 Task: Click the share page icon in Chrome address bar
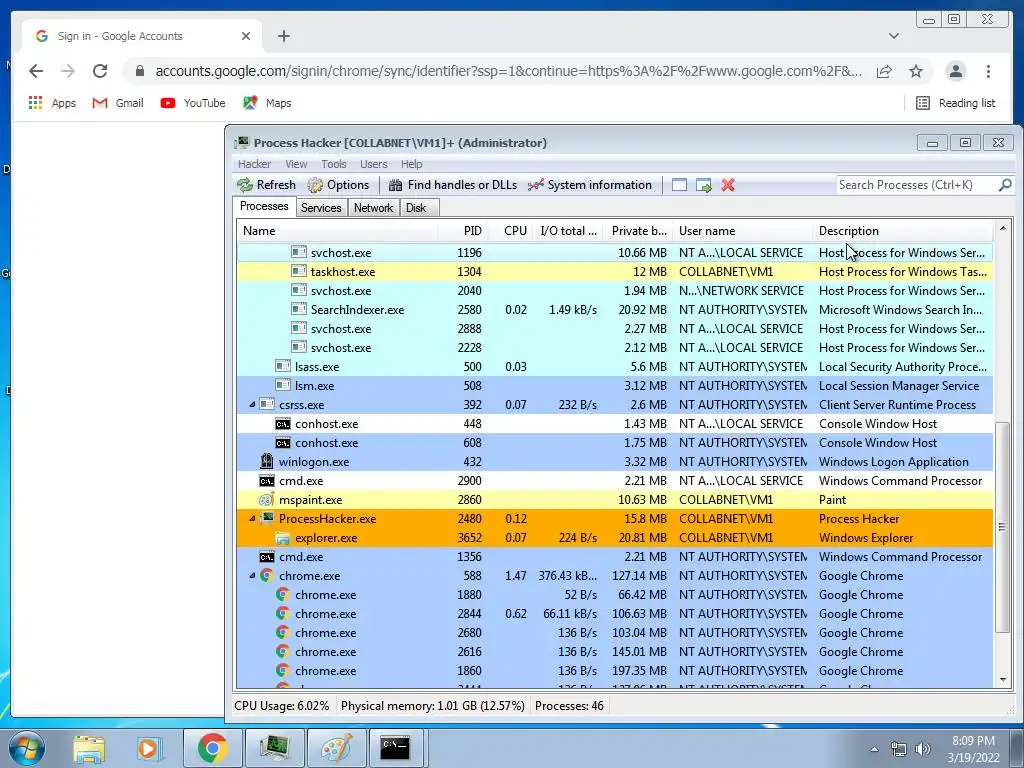click(x=884, y=71)
